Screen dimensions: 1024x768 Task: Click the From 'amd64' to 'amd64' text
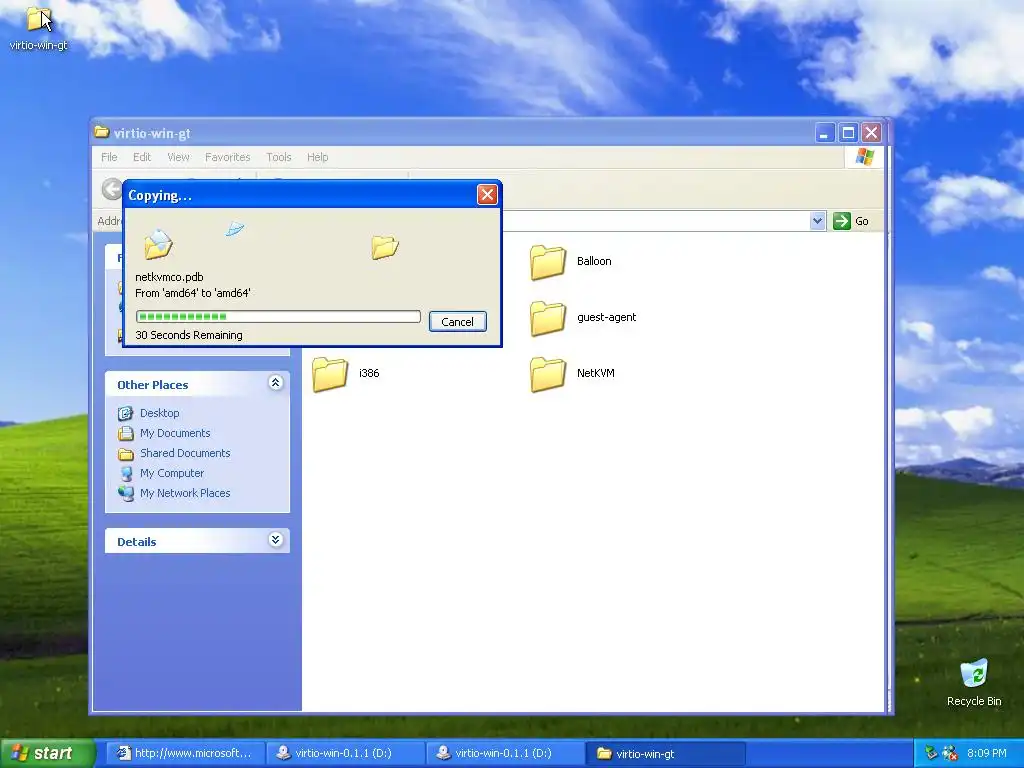click(x=193, y=294)
